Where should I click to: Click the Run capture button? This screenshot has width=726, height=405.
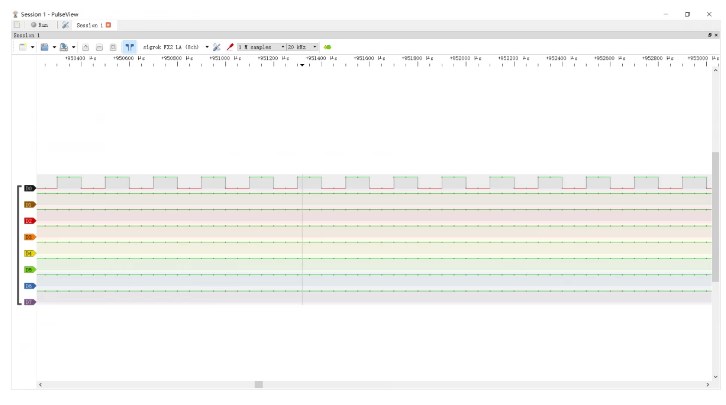tap(39, 25)
